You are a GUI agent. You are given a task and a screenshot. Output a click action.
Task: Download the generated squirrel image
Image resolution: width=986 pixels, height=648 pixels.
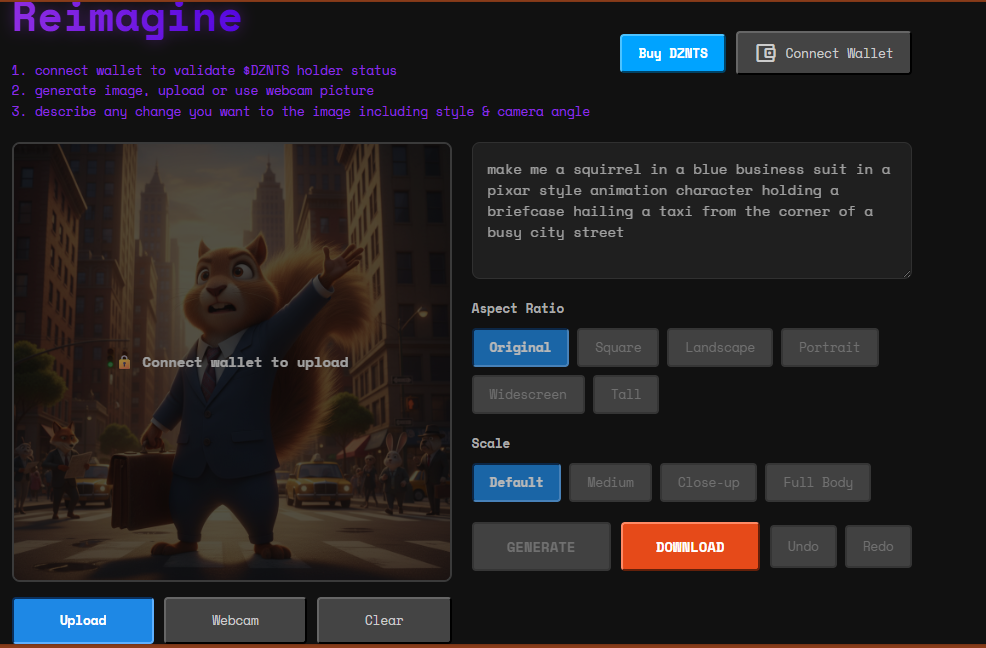click(x=690, y=547)
